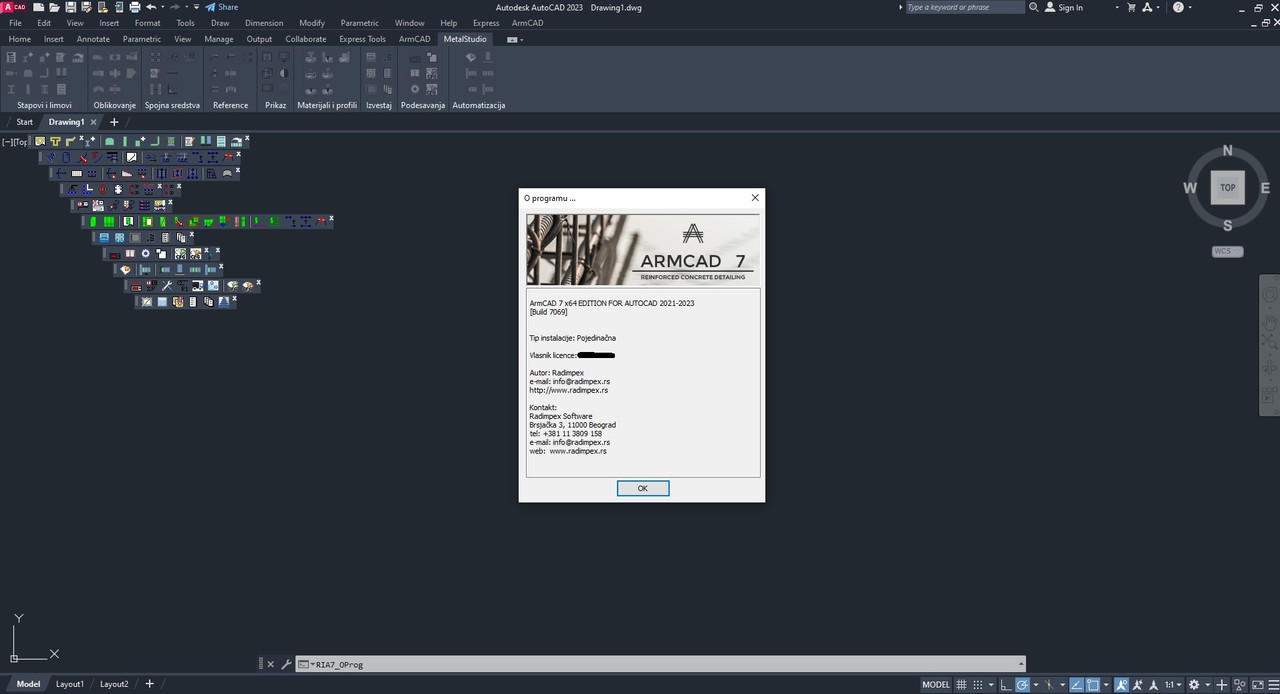Open the Modify menu

(312, 23)
